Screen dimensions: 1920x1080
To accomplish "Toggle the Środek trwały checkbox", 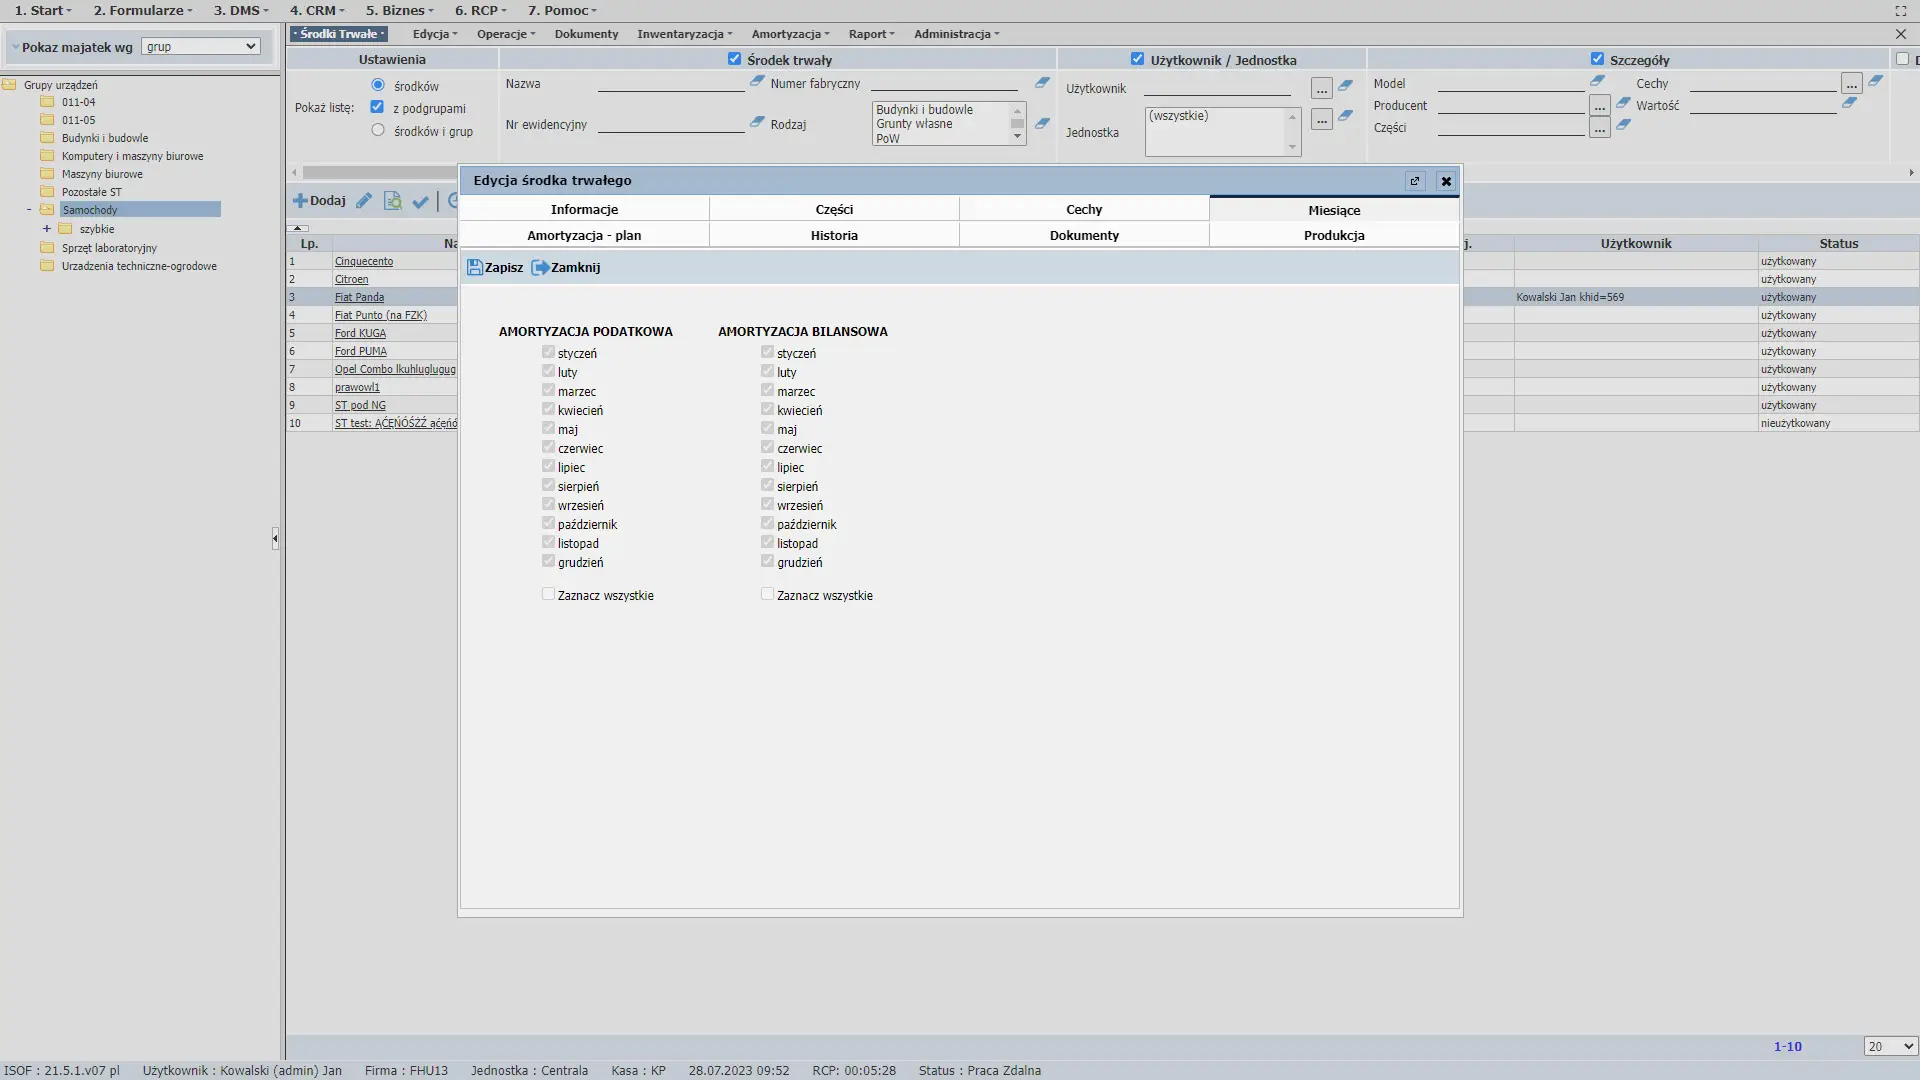I will (x=734, y=59).
